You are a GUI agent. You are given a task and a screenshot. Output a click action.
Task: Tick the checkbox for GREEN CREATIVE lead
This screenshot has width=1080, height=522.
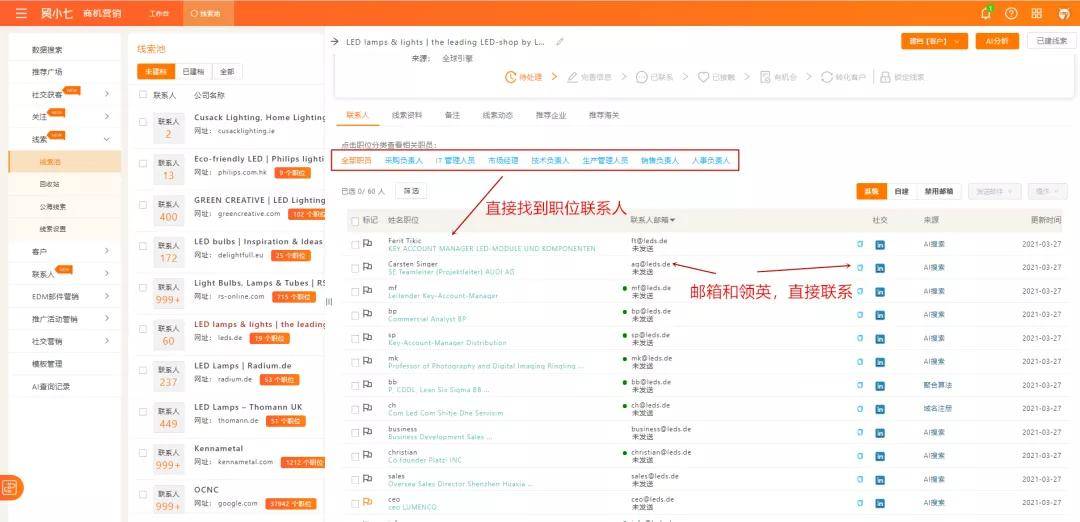(143, 205)
